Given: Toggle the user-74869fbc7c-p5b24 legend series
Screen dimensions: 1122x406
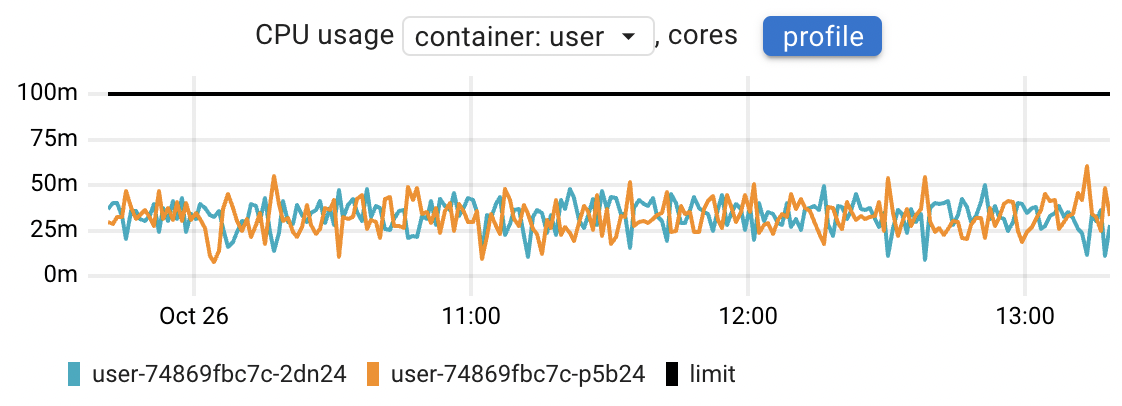Looking at the screenshot, I should point(505,374).
